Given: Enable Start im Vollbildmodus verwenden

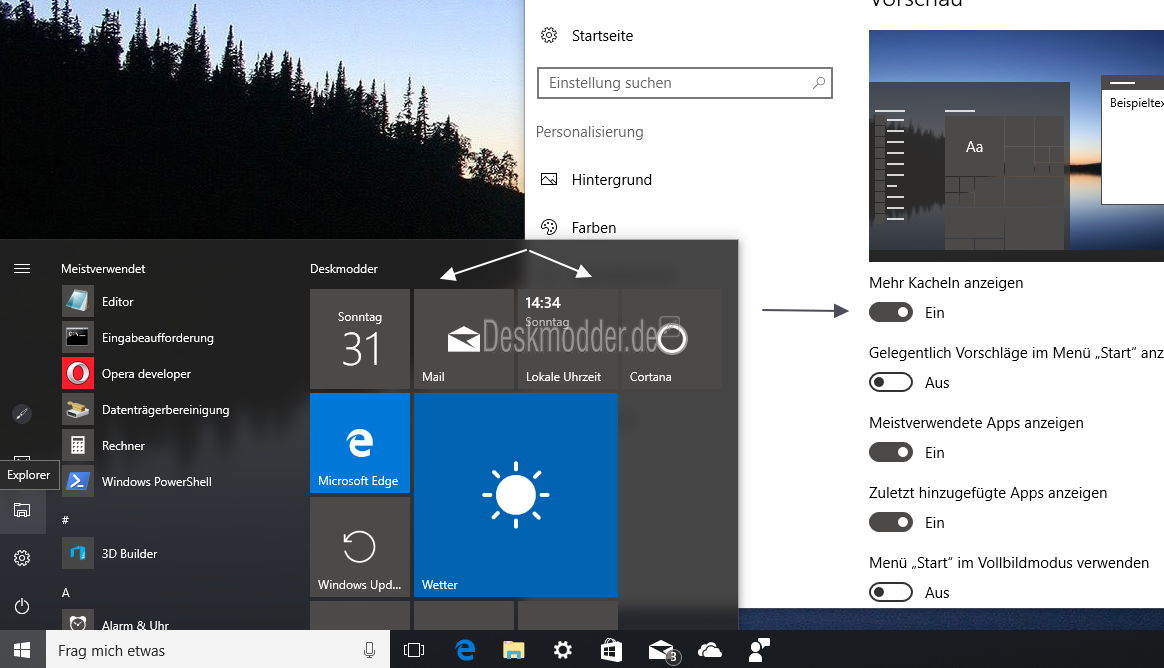Looking at the screenshot, I should [x=891, y=592].
